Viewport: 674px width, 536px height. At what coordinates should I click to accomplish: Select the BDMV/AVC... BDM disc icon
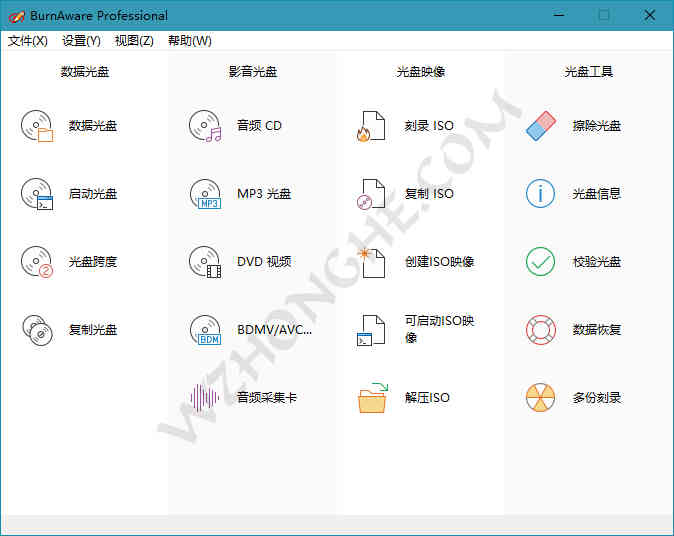pyautogui.click(x=205, y=330)
